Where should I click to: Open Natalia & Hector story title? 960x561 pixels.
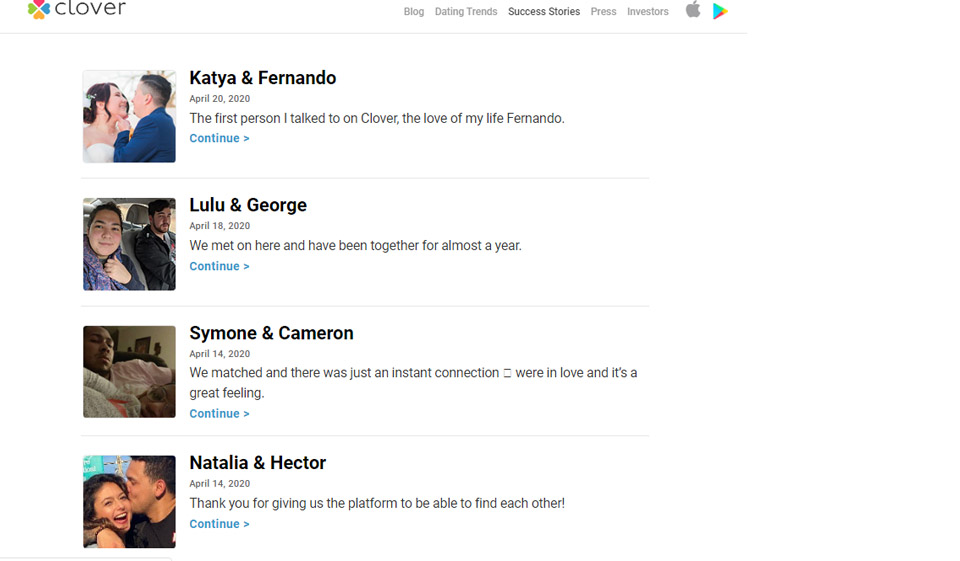tap(257, 463)
